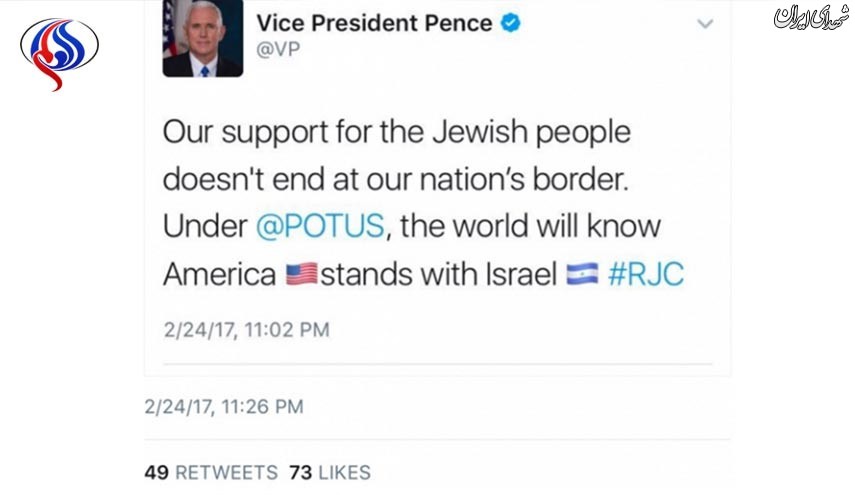Viewport: 855px width, 495px height.
Task: Click the Vice President profile photo
Action: (x=202, y=38)
